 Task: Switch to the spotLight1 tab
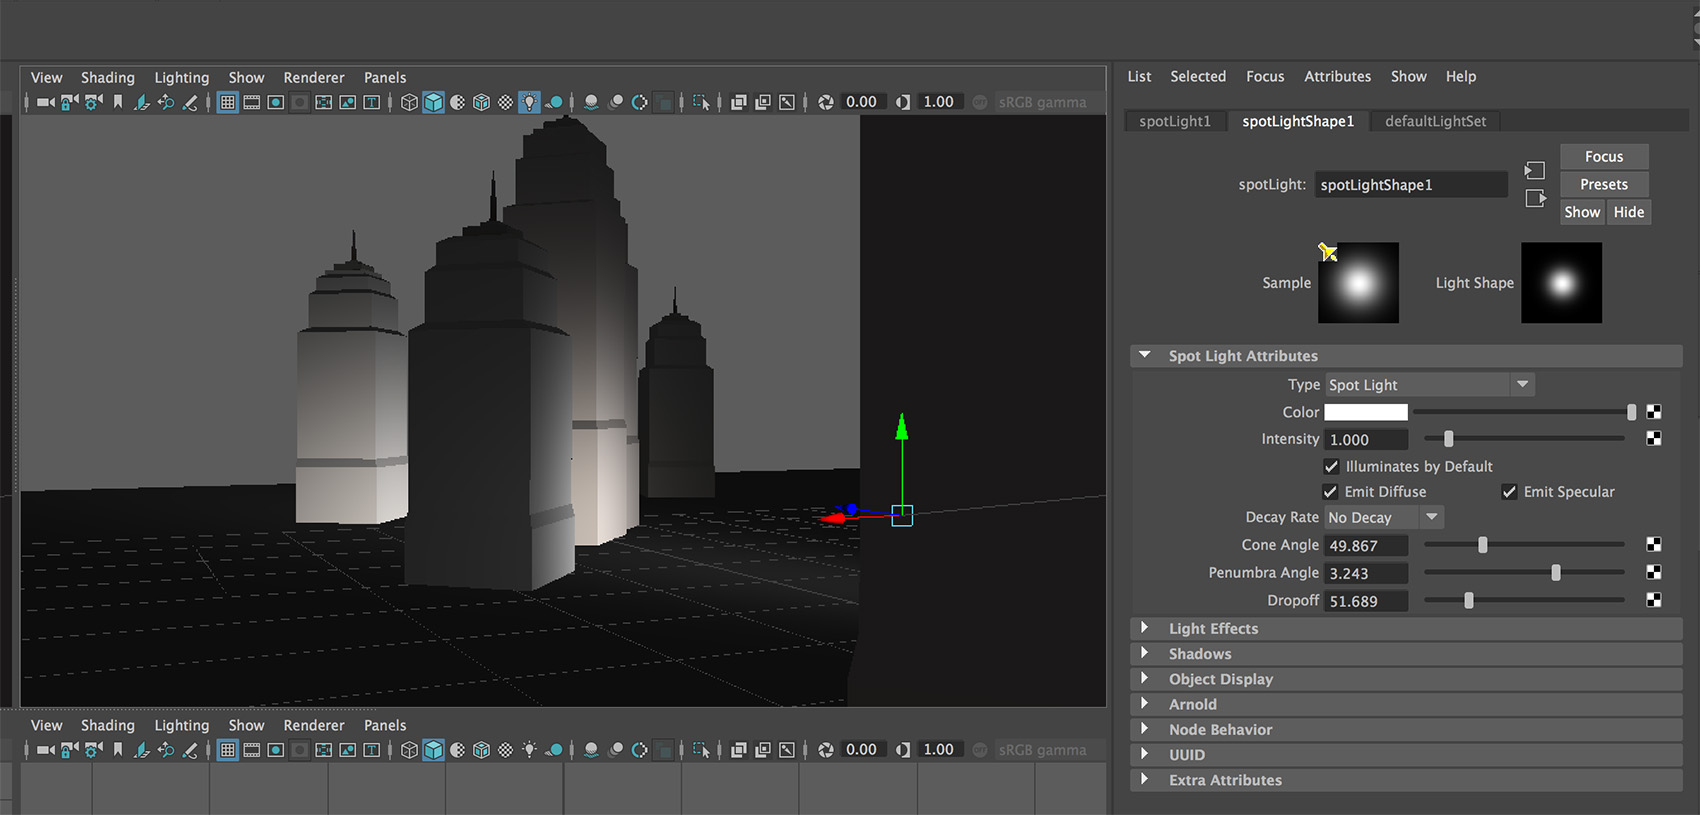1174,121
